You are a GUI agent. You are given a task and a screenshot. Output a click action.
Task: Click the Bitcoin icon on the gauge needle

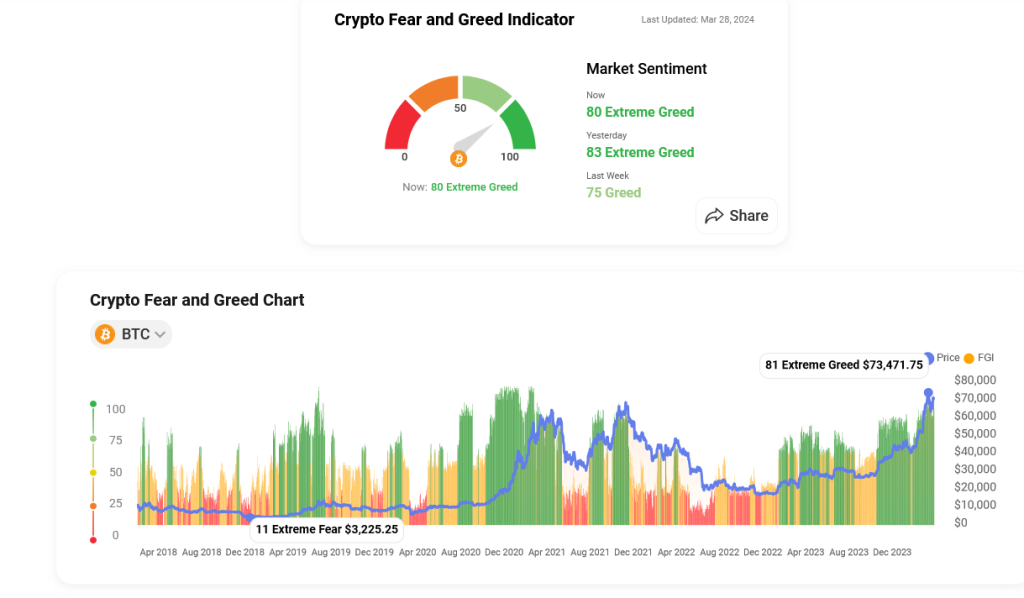tap(459, 159)
